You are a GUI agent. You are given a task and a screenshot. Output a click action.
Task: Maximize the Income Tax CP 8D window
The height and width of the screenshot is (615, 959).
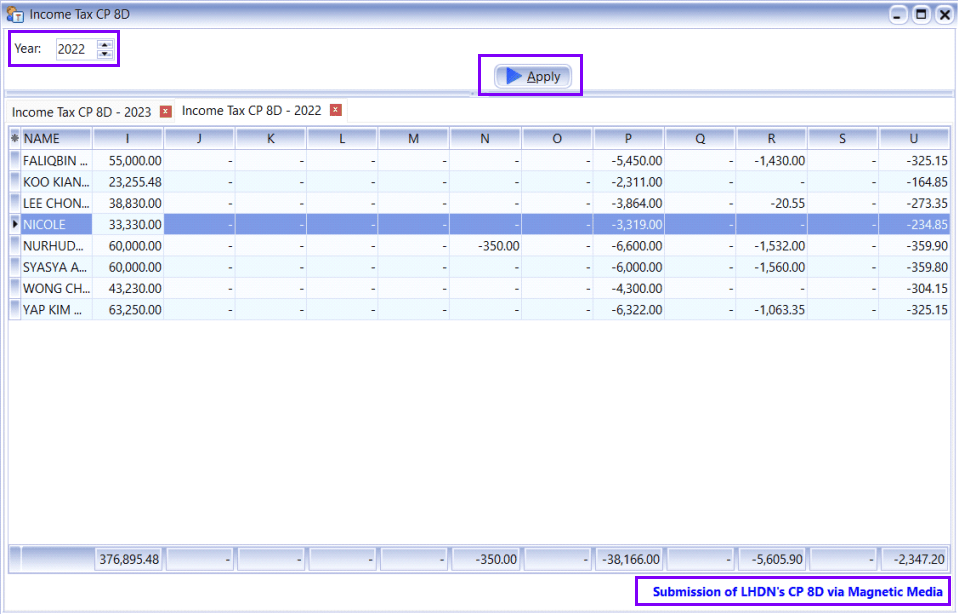tap(921, 15)
